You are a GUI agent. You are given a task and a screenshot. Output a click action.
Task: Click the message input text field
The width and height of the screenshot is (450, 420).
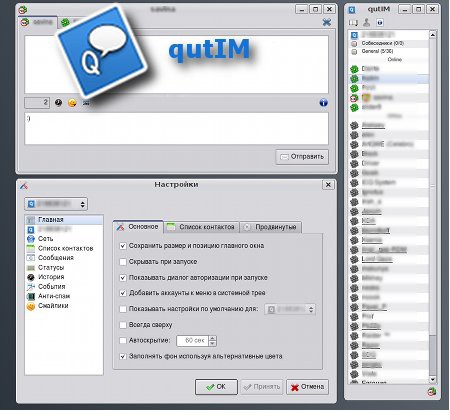click(x=176, y=128)
